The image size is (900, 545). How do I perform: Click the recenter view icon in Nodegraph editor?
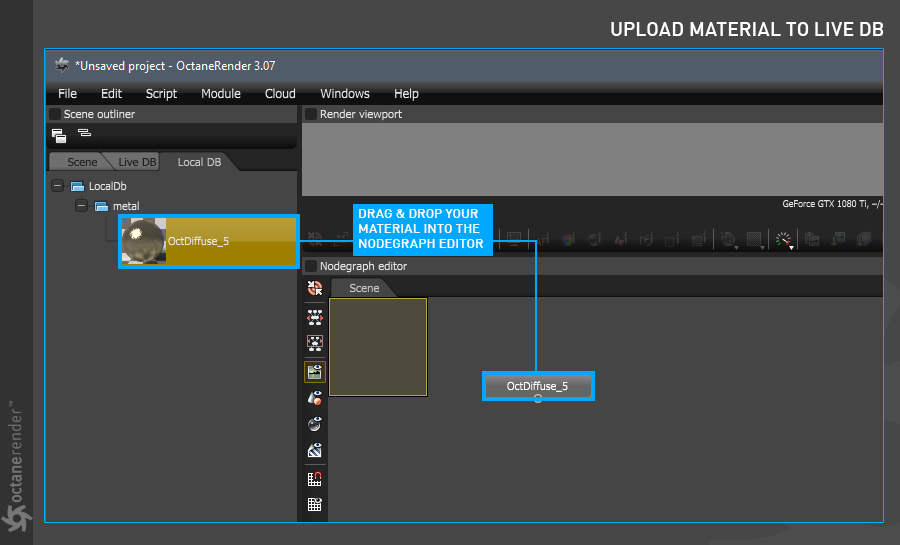[x=315, y=288]
